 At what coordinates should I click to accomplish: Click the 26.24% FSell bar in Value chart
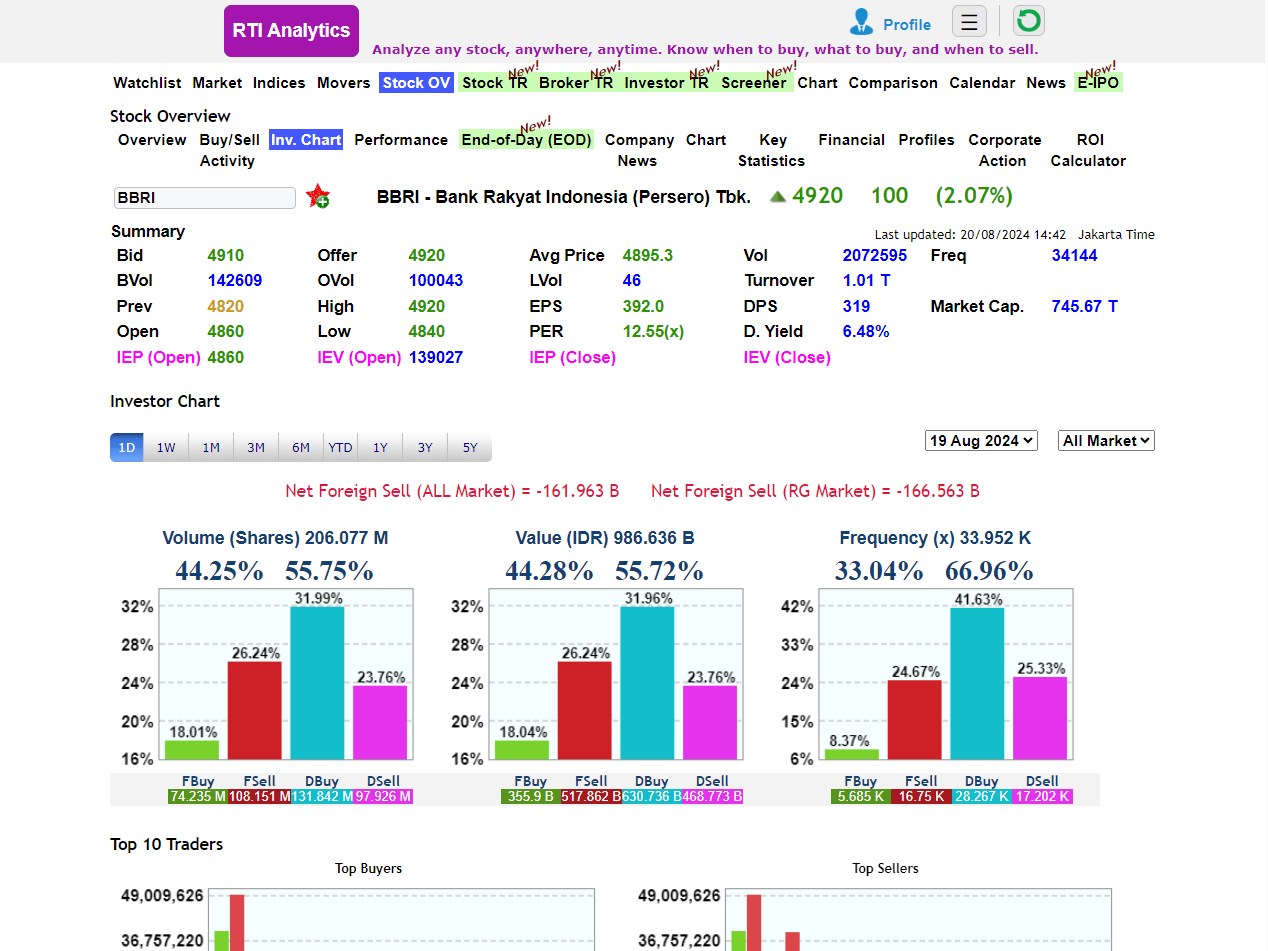(x=585, y=710)
